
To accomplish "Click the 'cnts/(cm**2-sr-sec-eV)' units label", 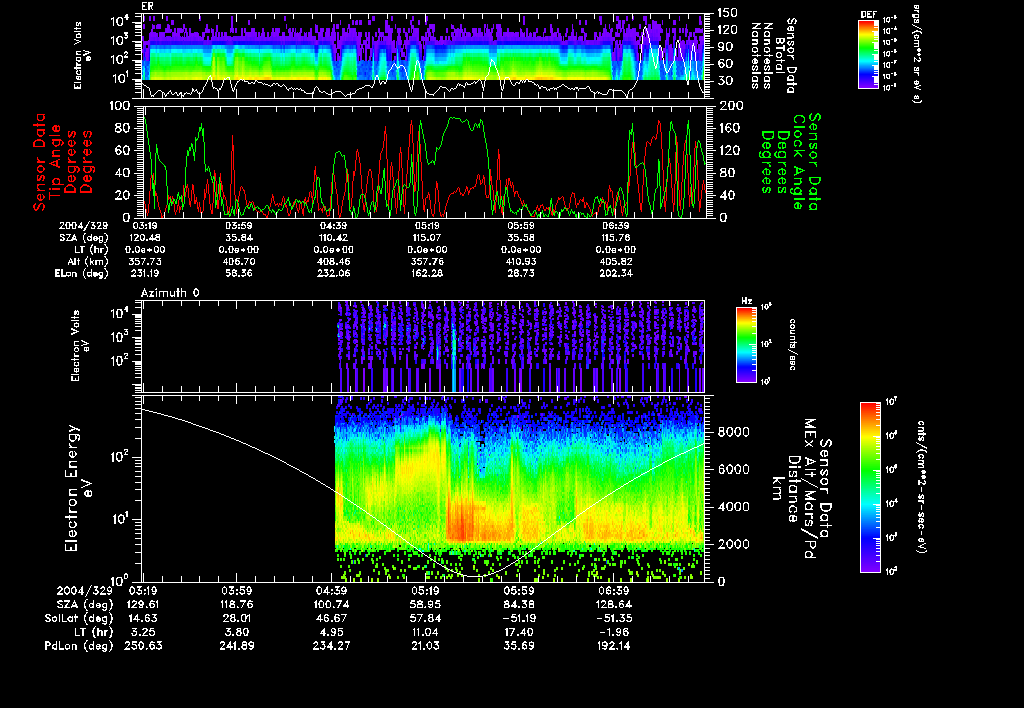I will 921,487.
